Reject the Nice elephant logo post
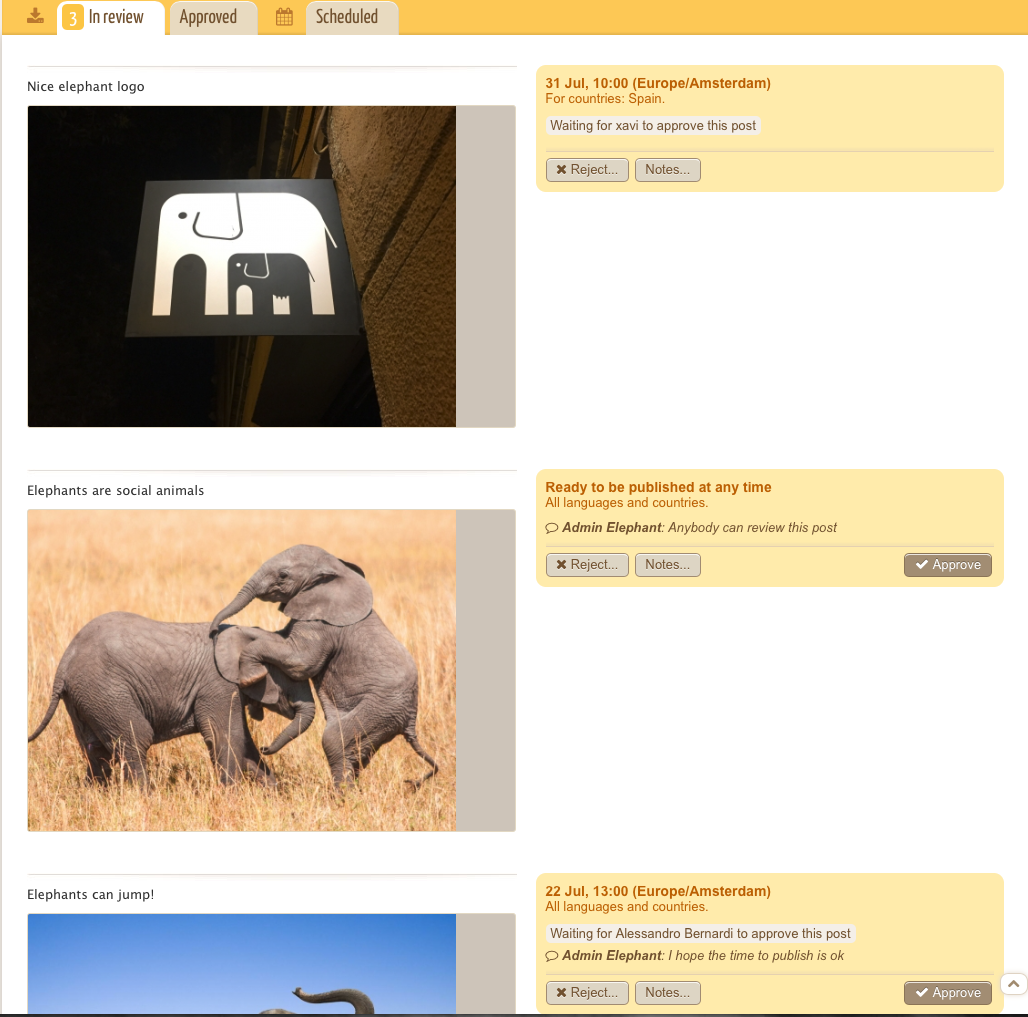The image size is (1028, 1017). [587, 170]
